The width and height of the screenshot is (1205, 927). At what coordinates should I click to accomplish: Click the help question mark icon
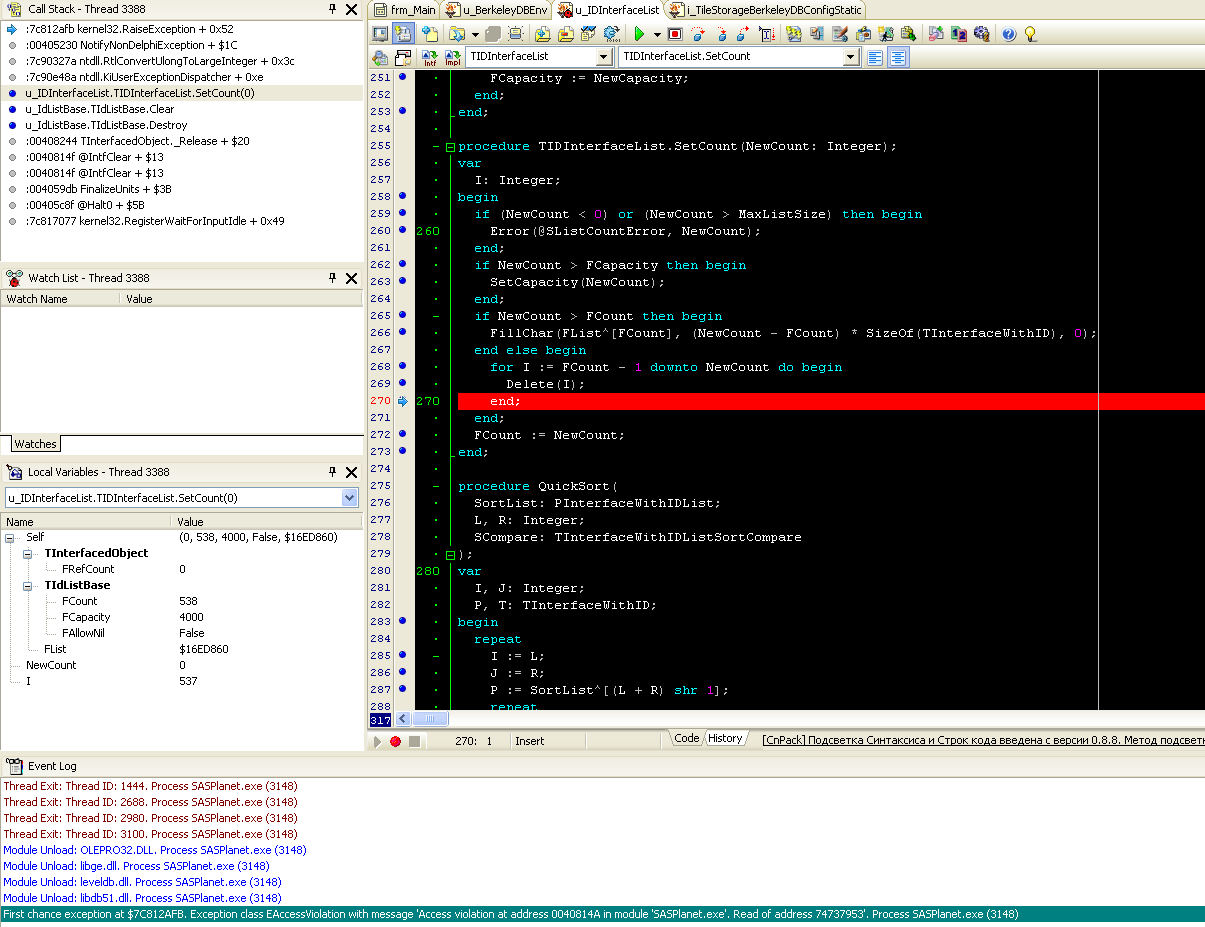point(1008,34)
